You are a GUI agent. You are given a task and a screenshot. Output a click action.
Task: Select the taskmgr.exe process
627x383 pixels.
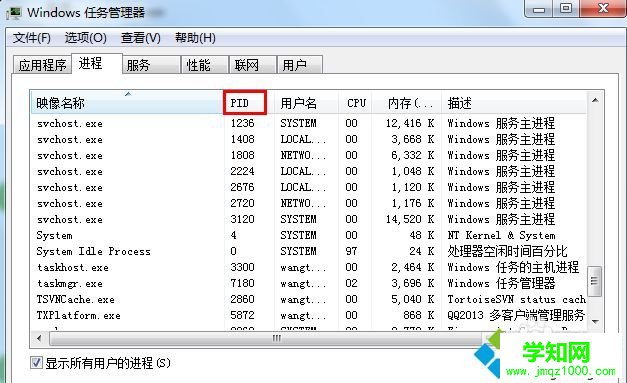[309, 283]
